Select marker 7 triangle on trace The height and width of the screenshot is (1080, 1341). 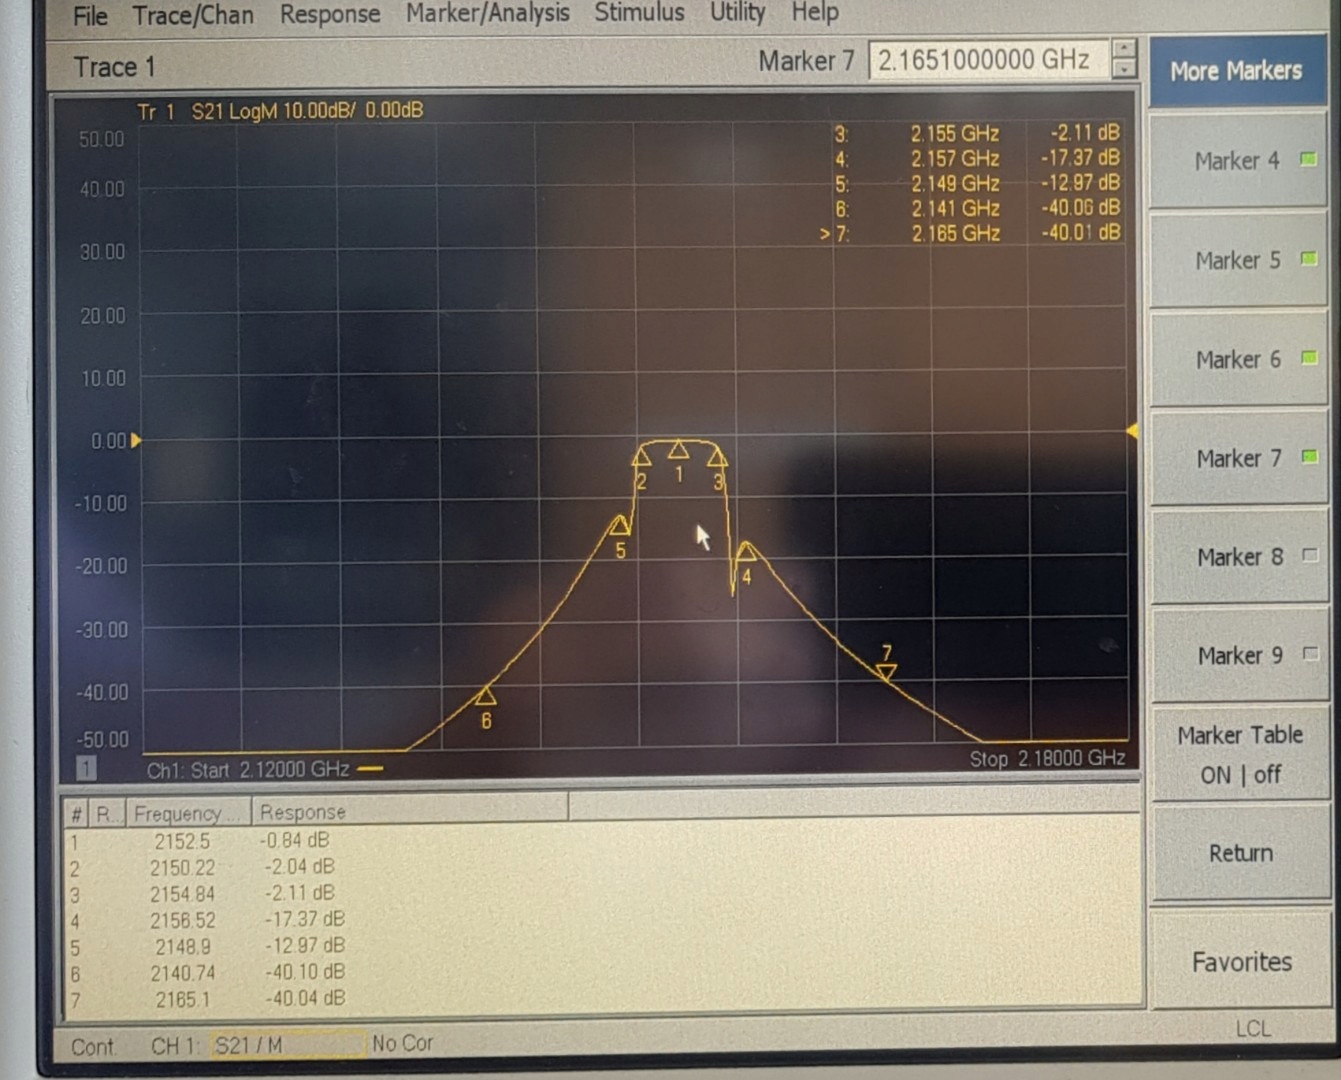point(887,673)
